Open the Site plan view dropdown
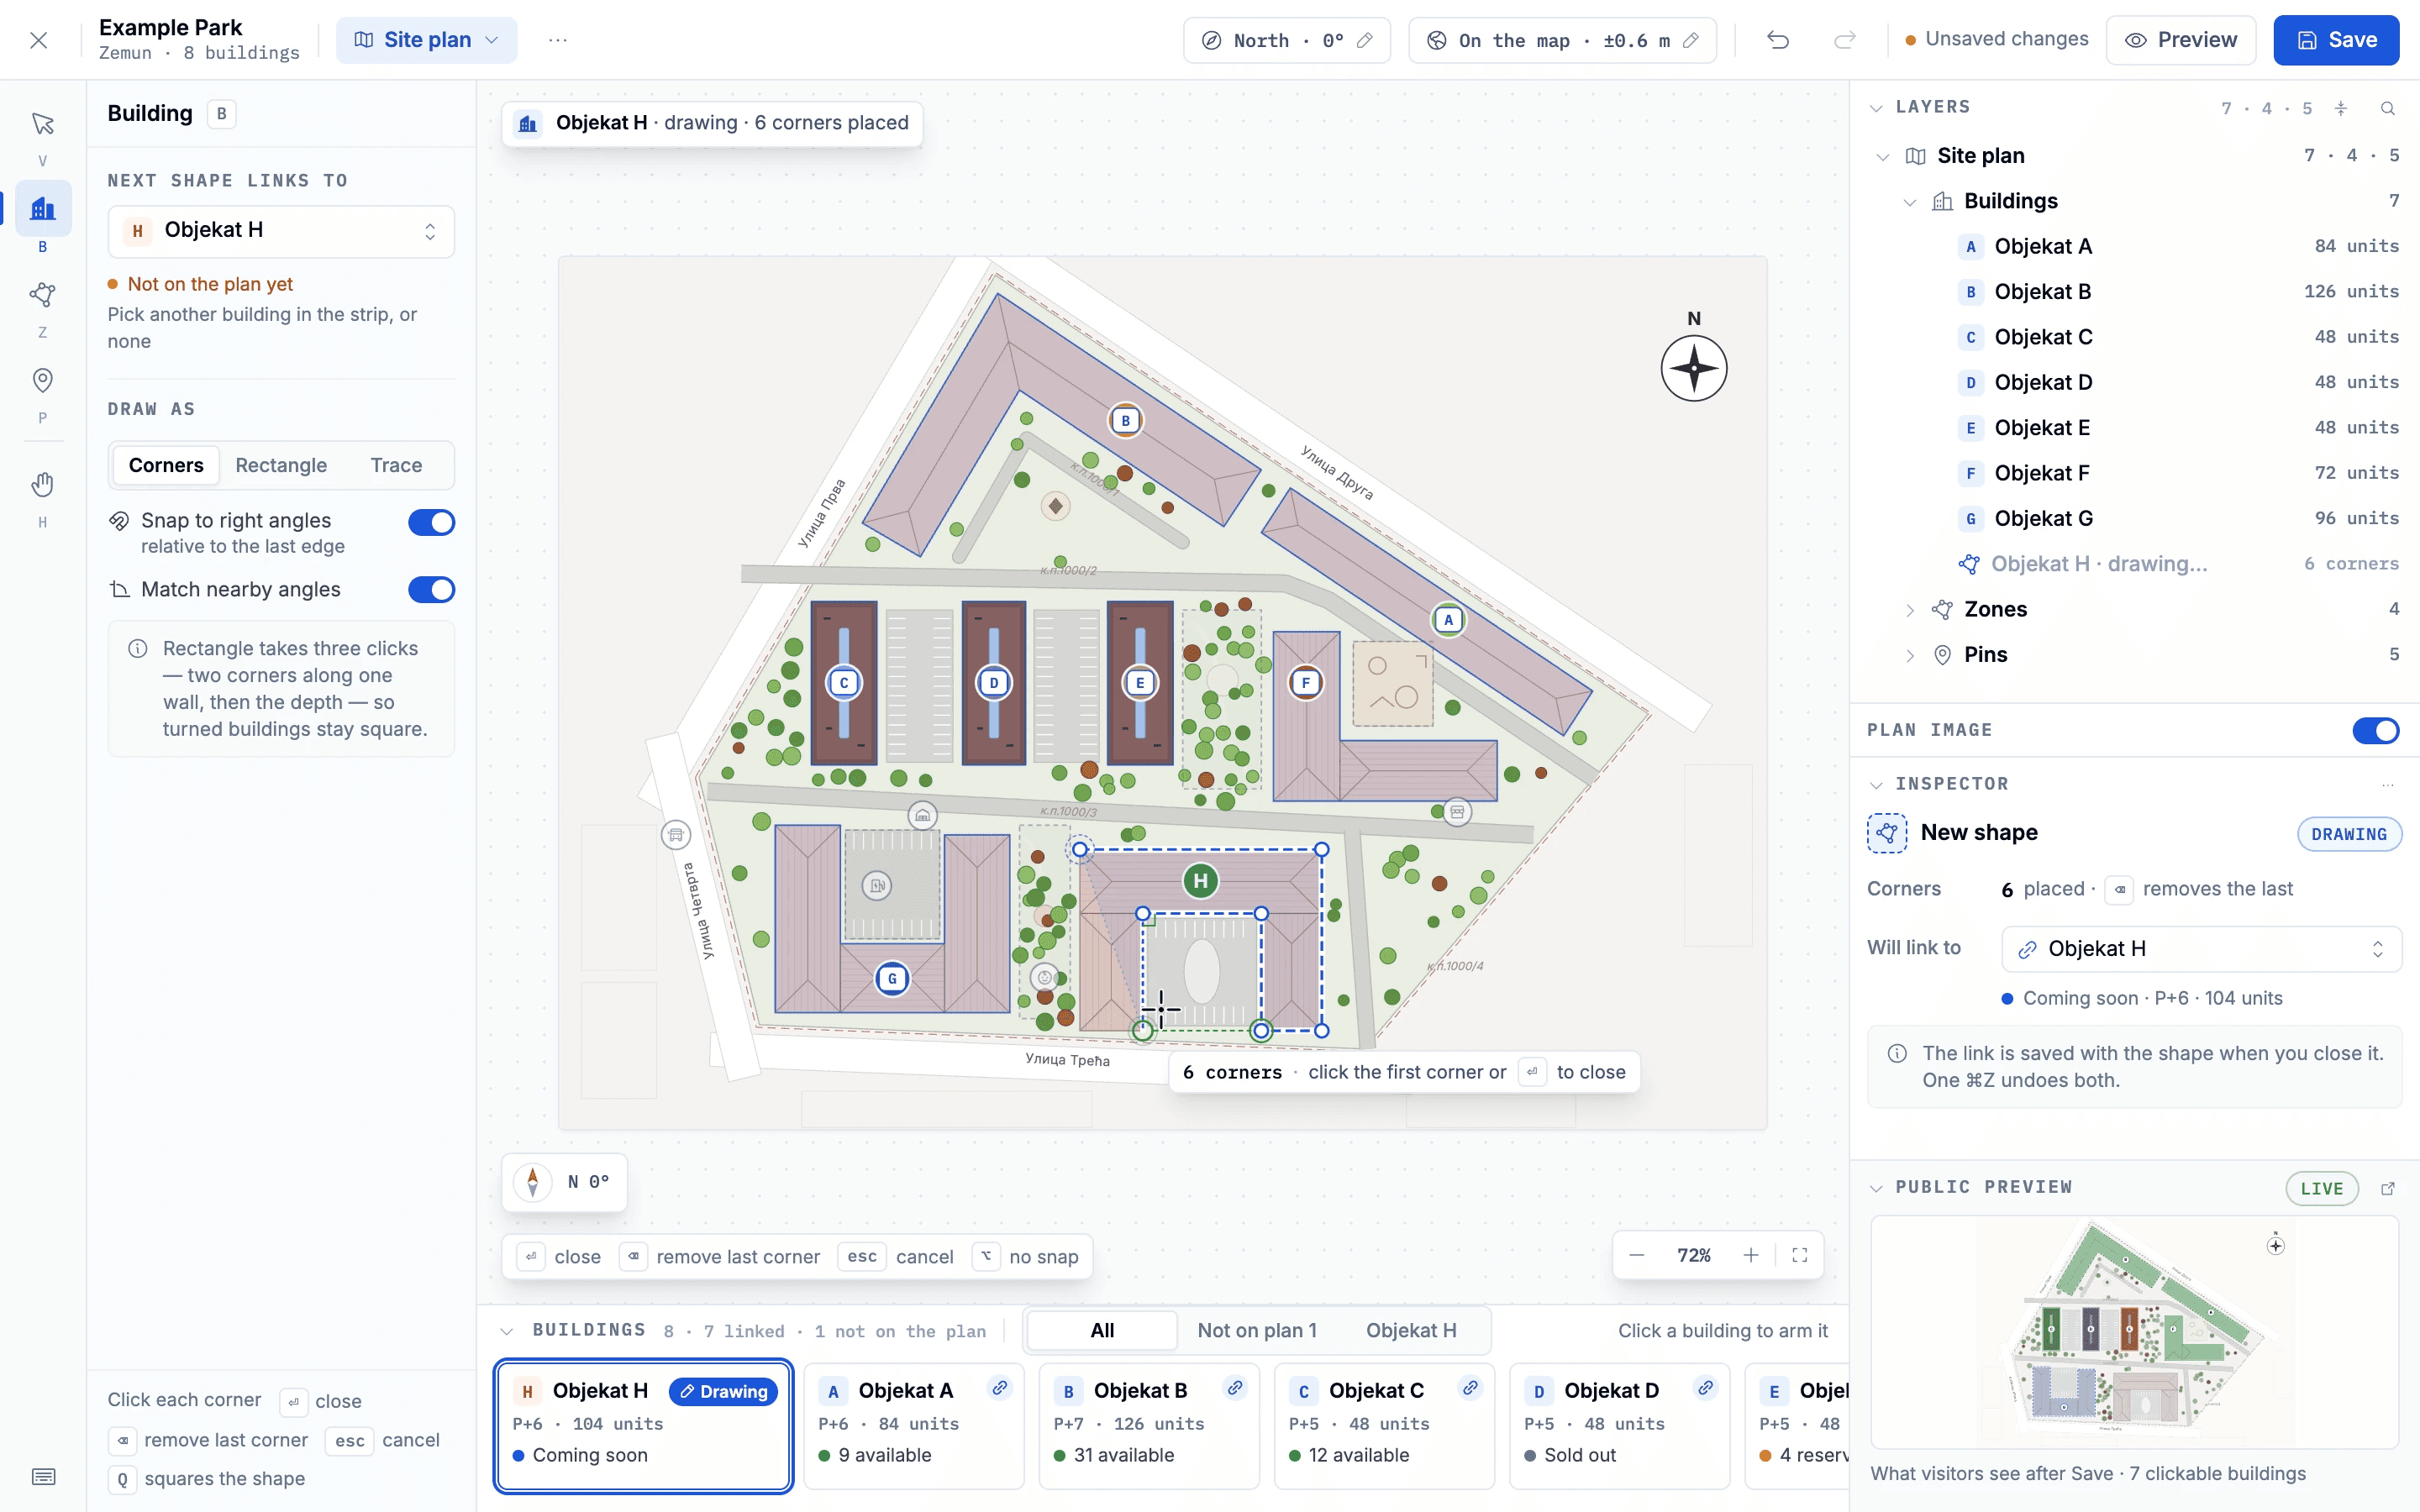The image size is (2420, 1512). [x=426, y=40]
